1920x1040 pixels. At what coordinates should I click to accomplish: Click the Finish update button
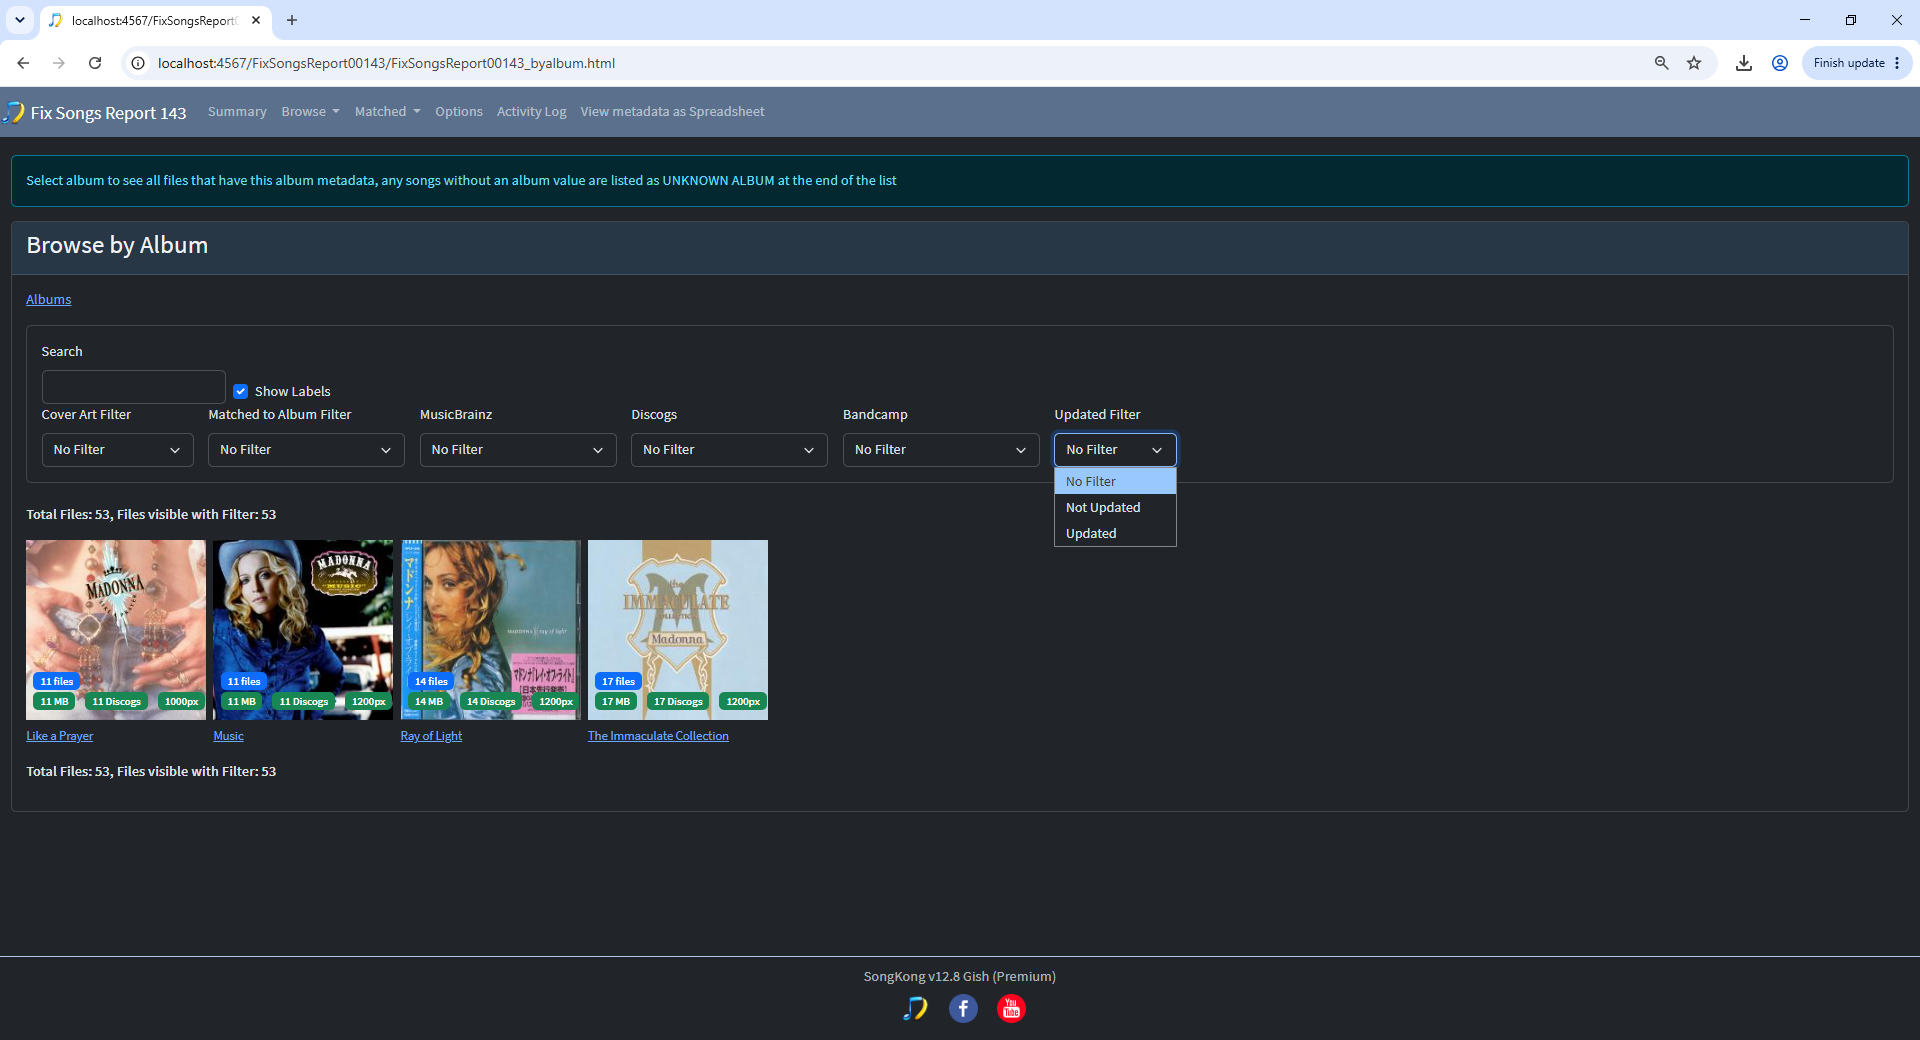point(1857,63)
